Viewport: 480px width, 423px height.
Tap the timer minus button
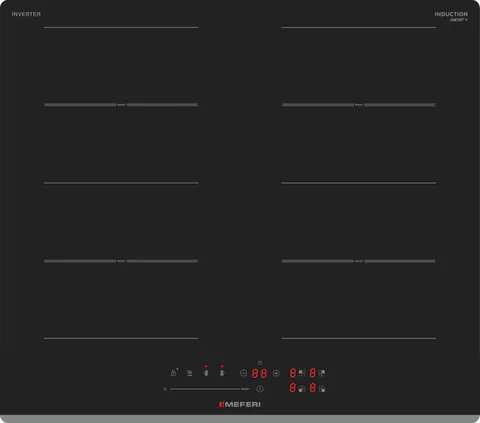click(243, 373)
